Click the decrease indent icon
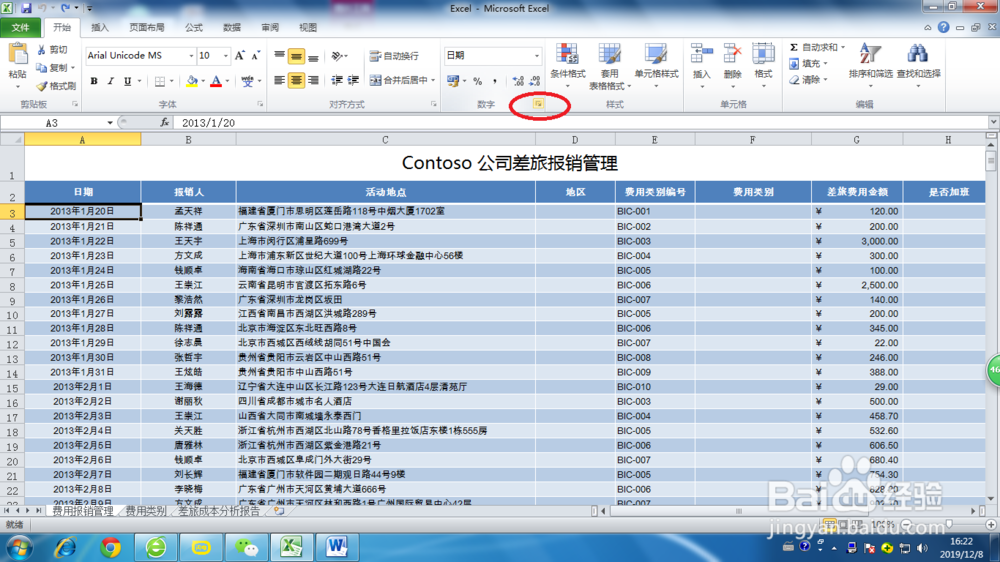Image resolution: width=1000 pixels, height=562 pixels. (x=337, y=80)
